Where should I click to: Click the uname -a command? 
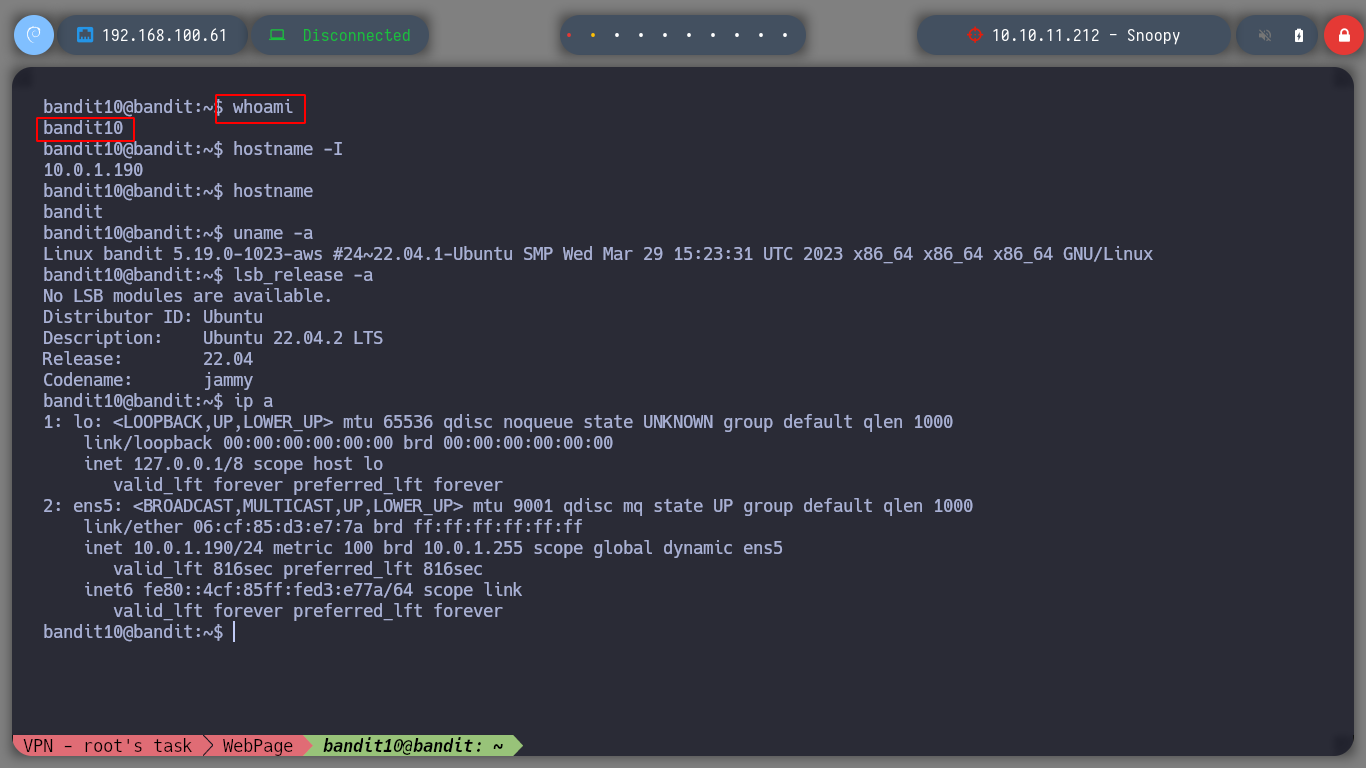[x=273, y=233]
